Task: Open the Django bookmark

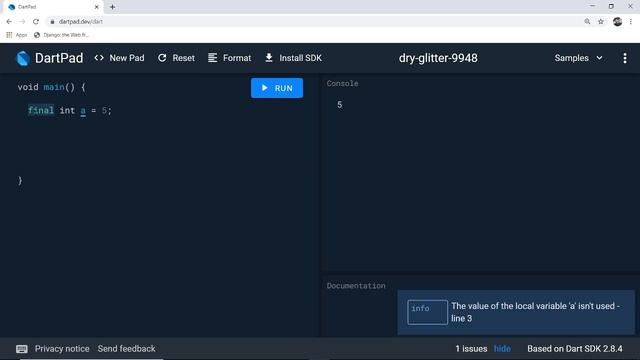Action: pos(62,35)
